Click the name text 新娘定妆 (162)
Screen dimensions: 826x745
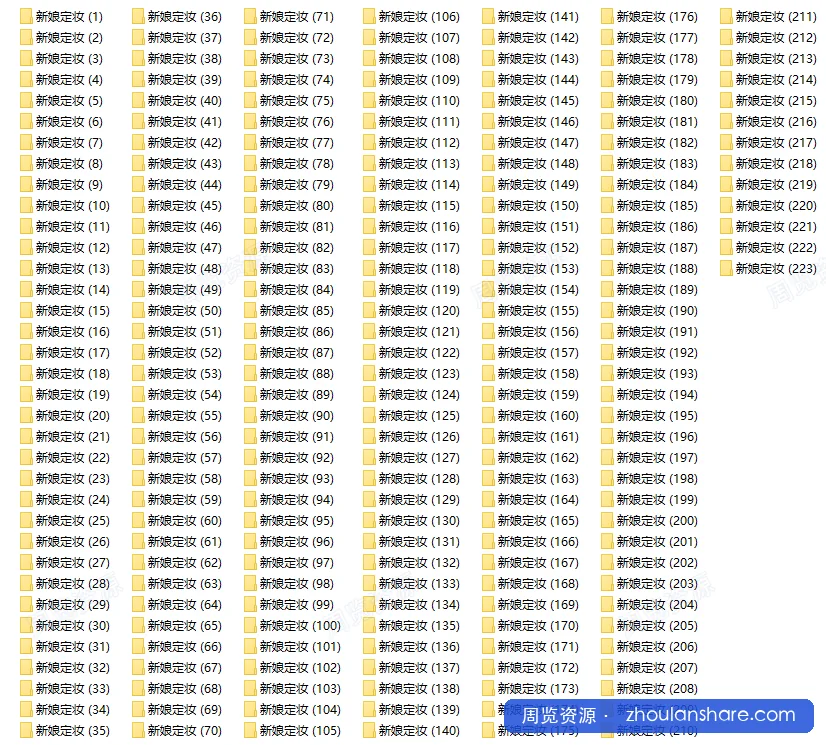click(x=538, y=457)
